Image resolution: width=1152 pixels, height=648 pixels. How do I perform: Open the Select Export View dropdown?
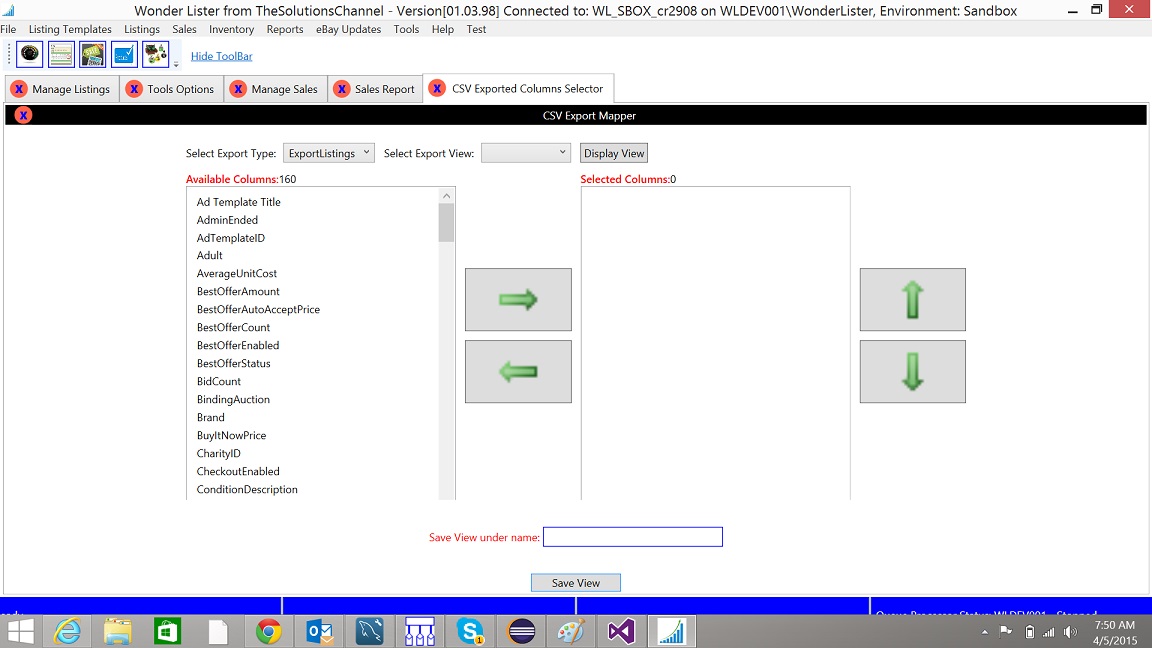pyautogui.click(x=525, y=153)
